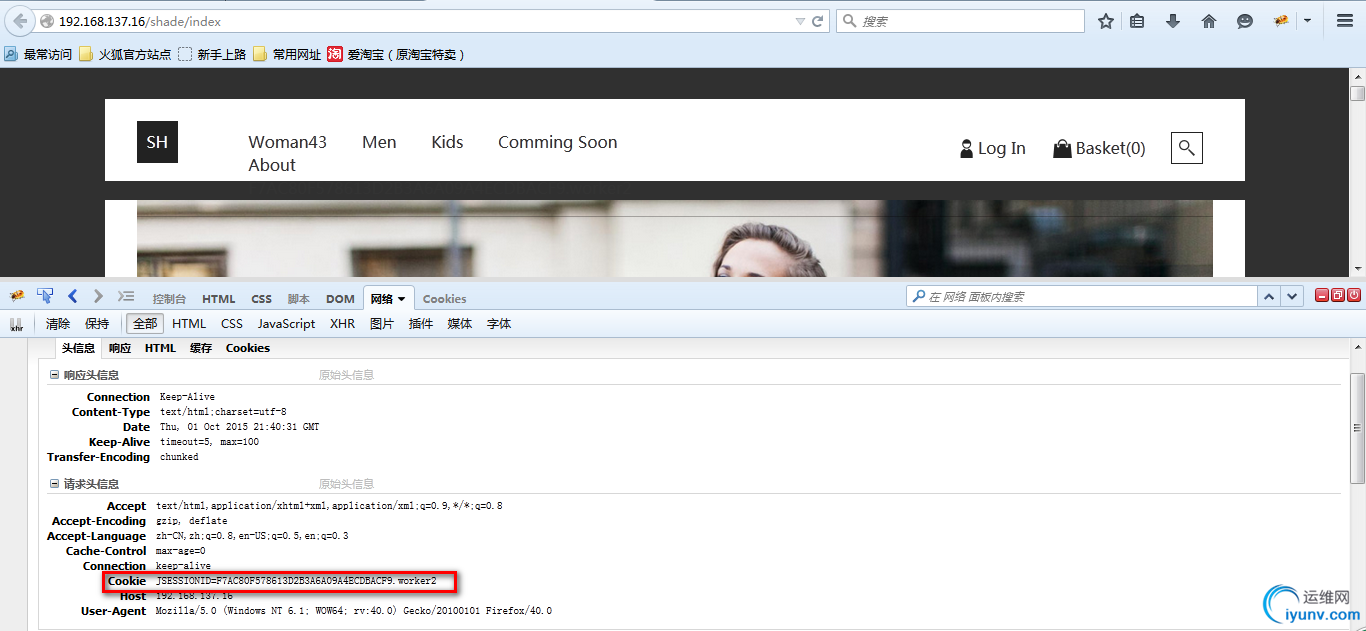The image size is (1366, 631).
Task: Switch to the DOM panel
Action: [340, 299]
